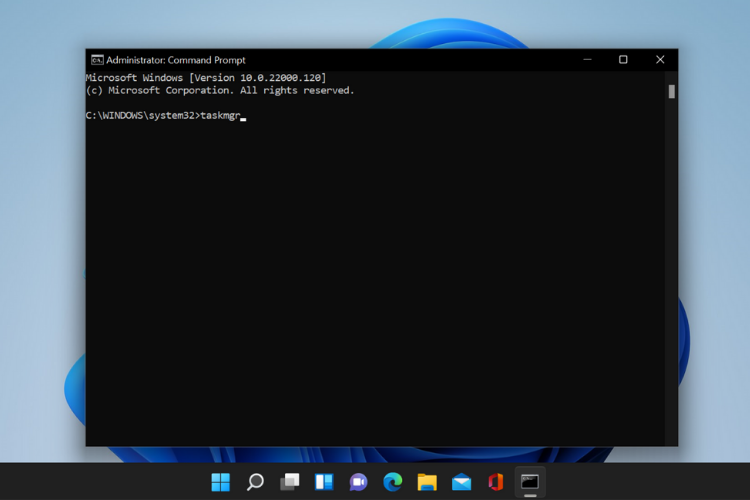
Task: Open File Explorer folder icon
Action: click(427, 482)
